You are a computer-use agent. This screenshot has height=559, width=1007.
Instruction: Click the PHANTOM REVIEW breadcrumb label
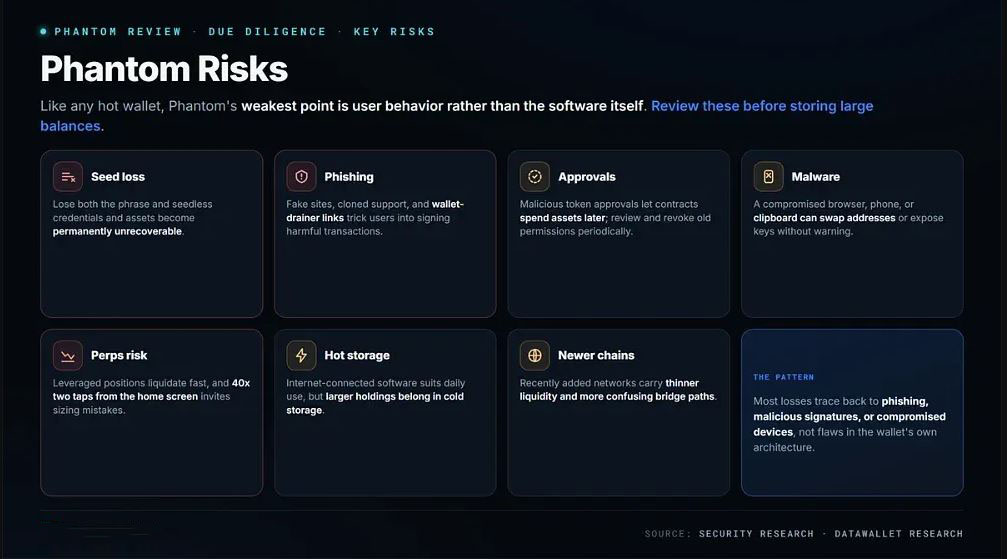pyautogui.click(x=118, y=31)
